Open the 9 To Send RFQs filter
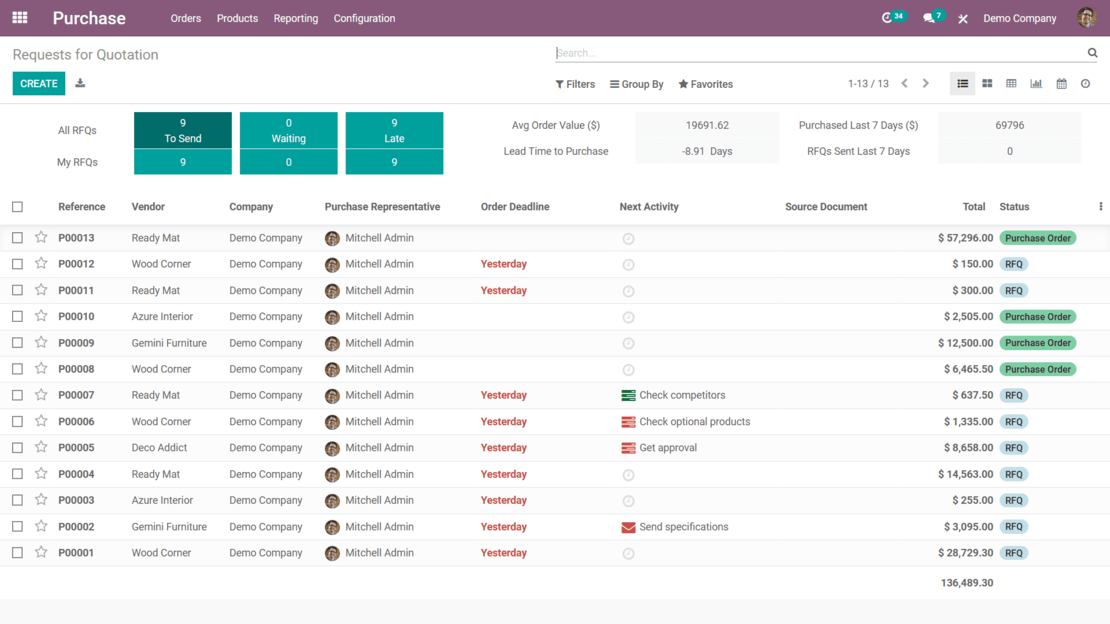Viewport: 1110px width, 624px height. (182, 128)
